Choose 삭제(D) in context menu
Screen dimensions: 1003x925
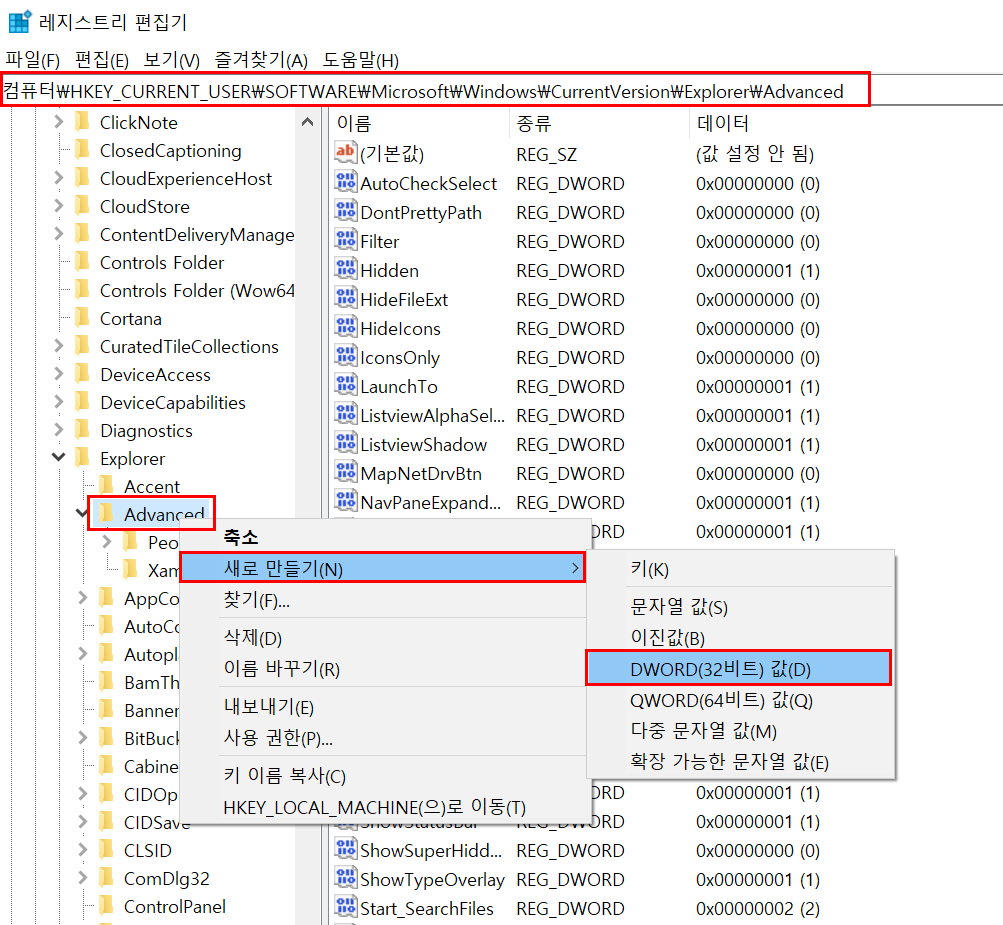click(383, 637)
